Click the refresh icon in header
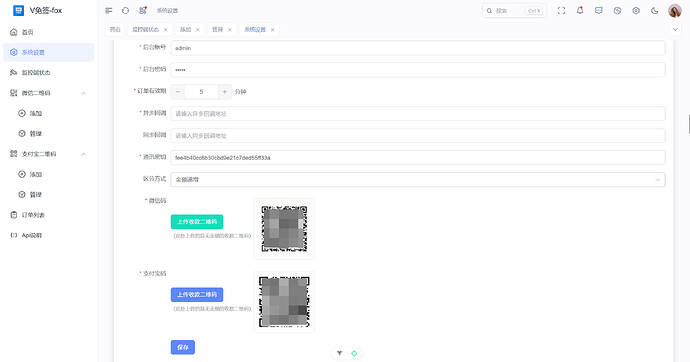 125,11
